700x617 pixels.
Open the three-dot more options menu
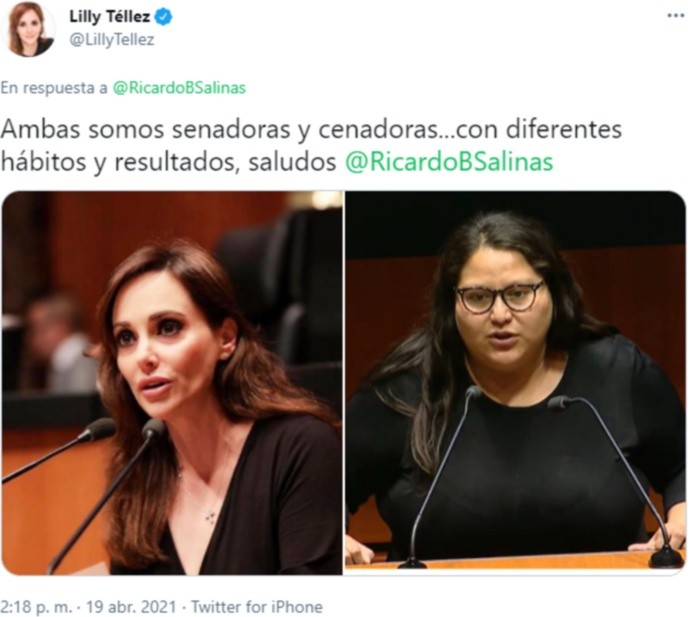(675, 16)
